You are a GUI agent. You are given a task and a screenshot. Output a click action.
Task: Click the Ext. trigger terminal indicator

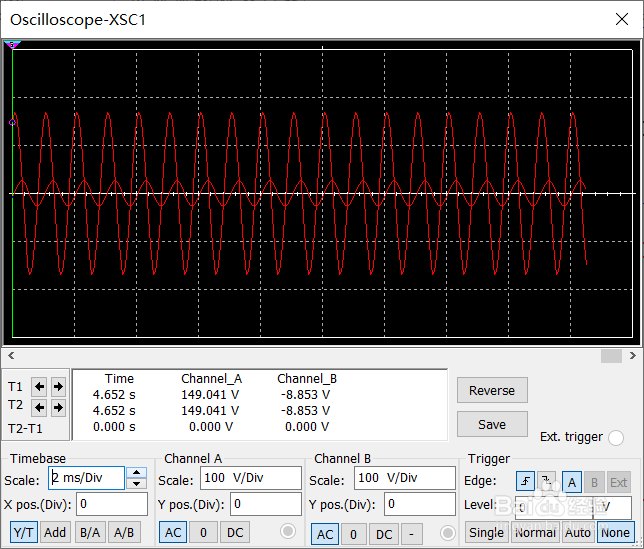[616, 437]
